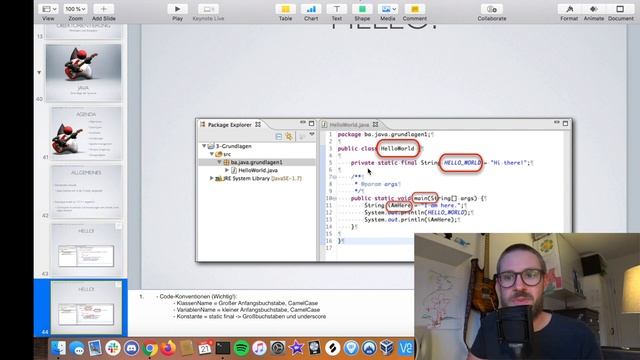Insert a Shape from the toolbar
Screen dimensions: 640x360
click(362, 9)
